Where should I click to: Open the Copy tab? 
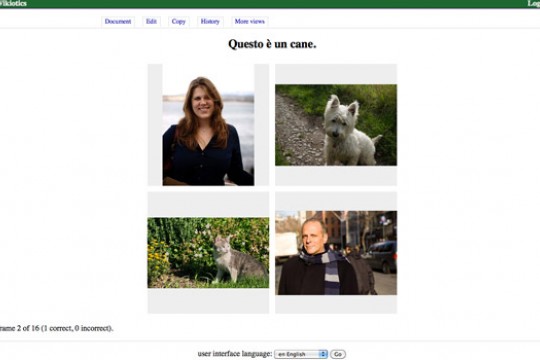click(x=178, y=21)
